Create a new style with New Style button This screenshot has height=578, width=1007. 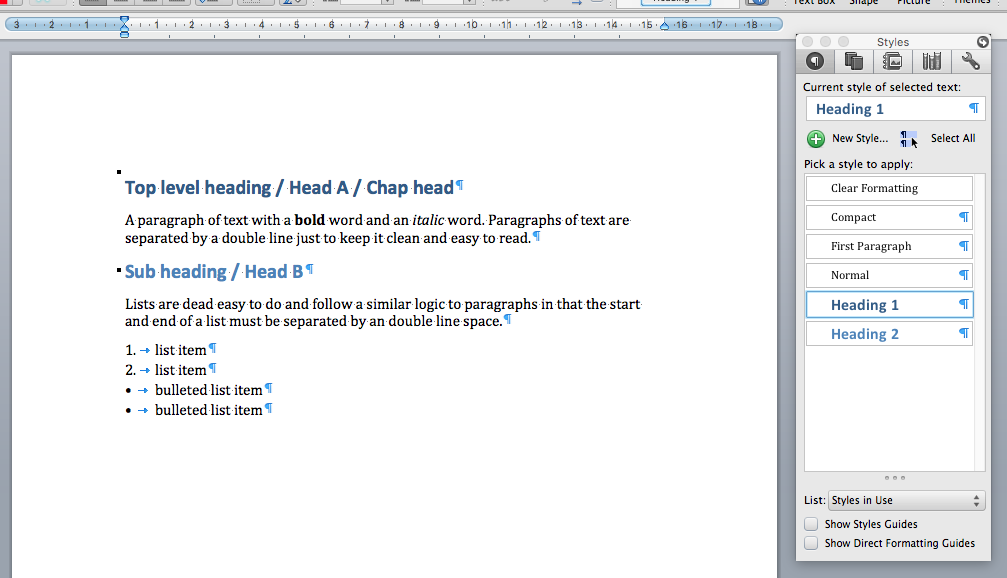[848, 138]
